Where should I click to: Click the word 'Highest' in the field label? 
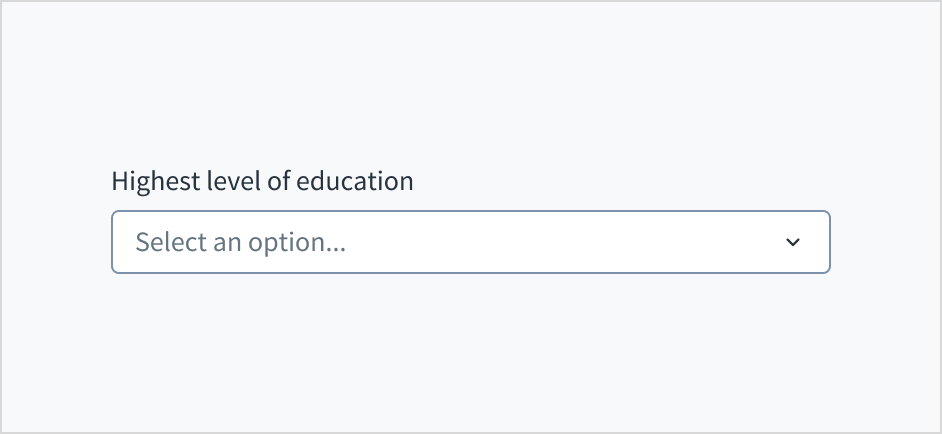(x=147, y=181)
